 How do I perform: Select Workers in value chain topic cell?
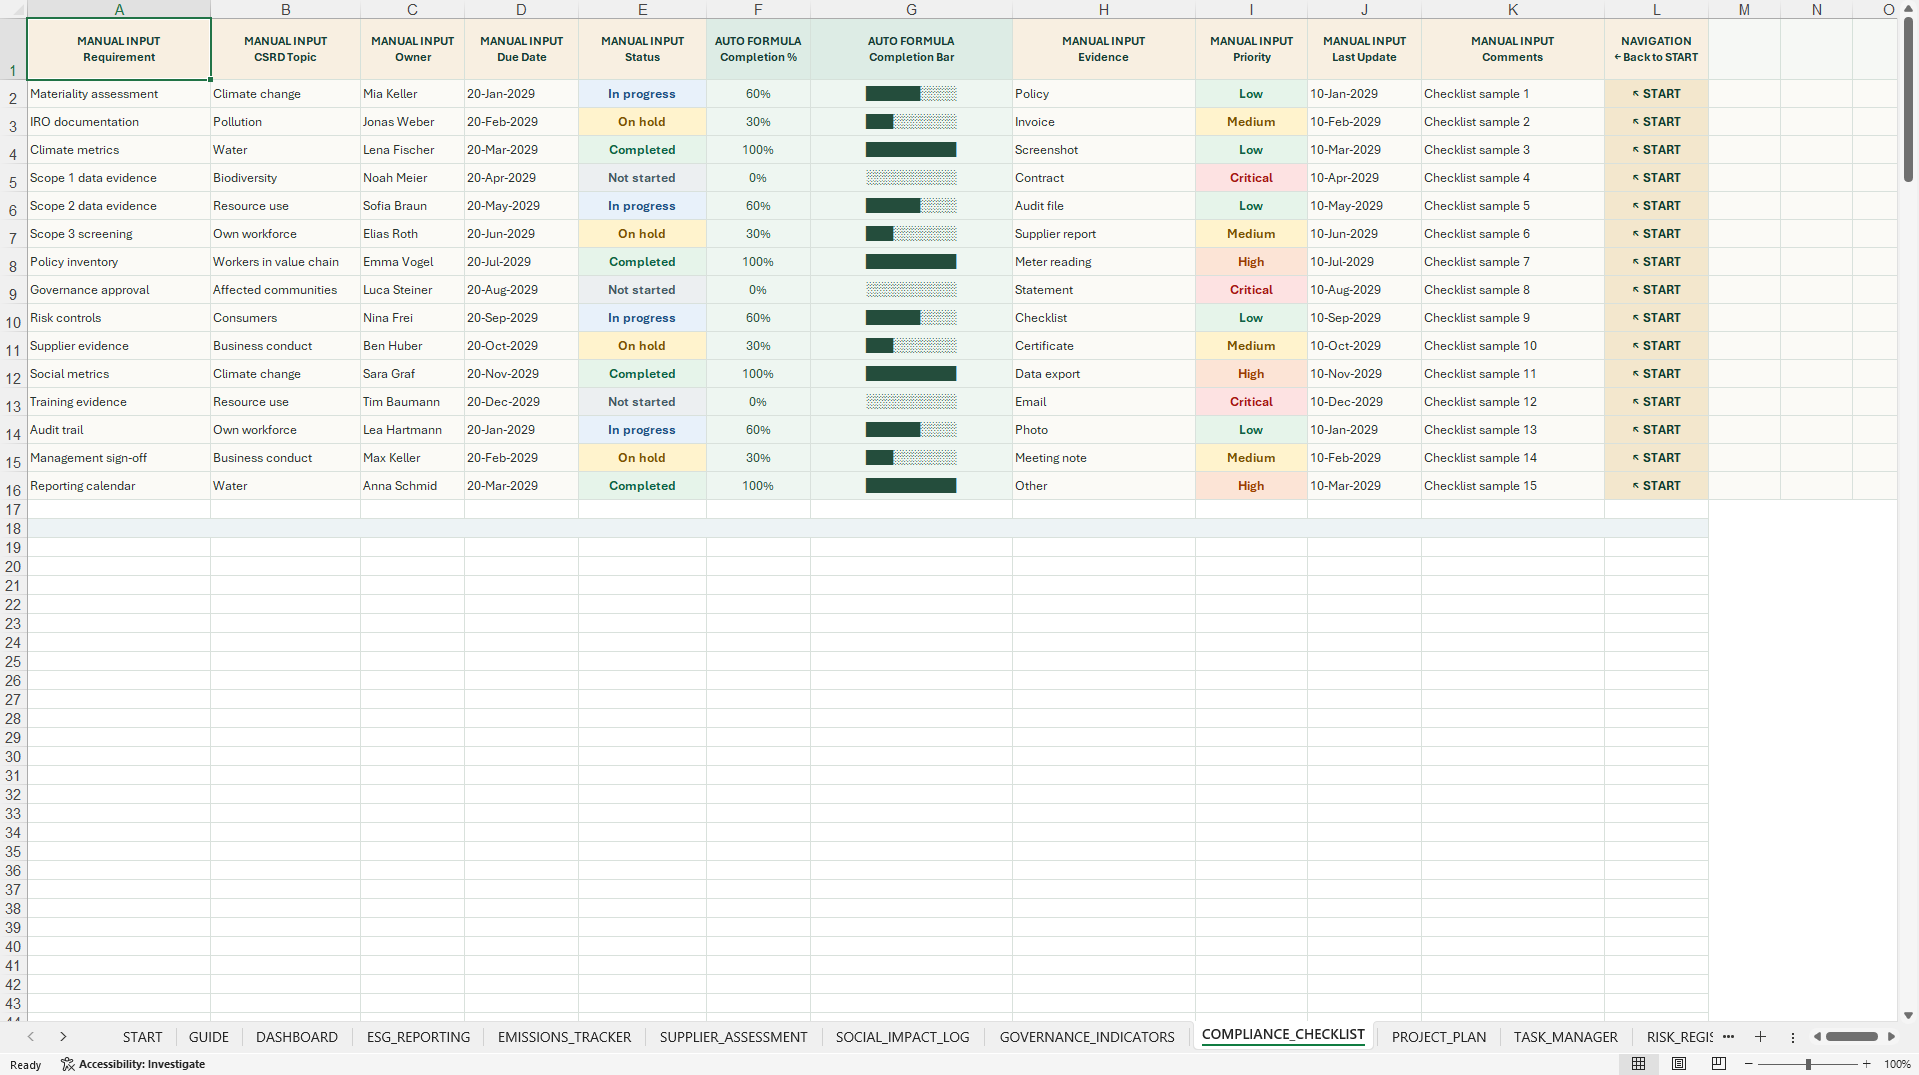285,262
